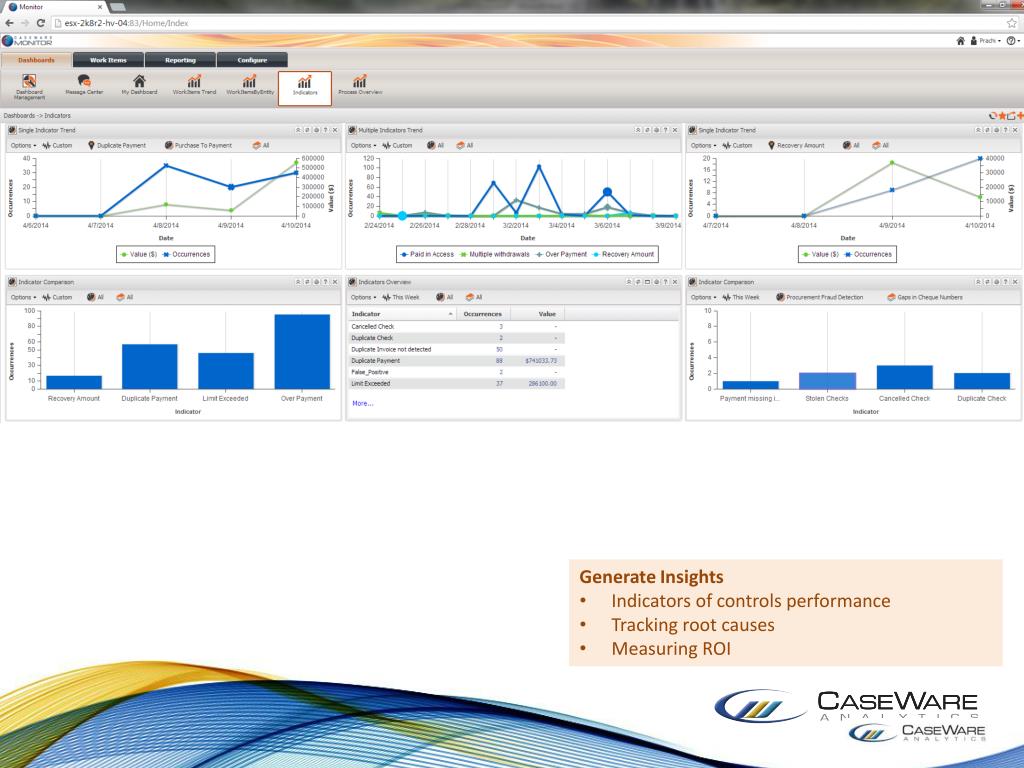
Task: Go back in the browser
Action: tap(9, 23)
